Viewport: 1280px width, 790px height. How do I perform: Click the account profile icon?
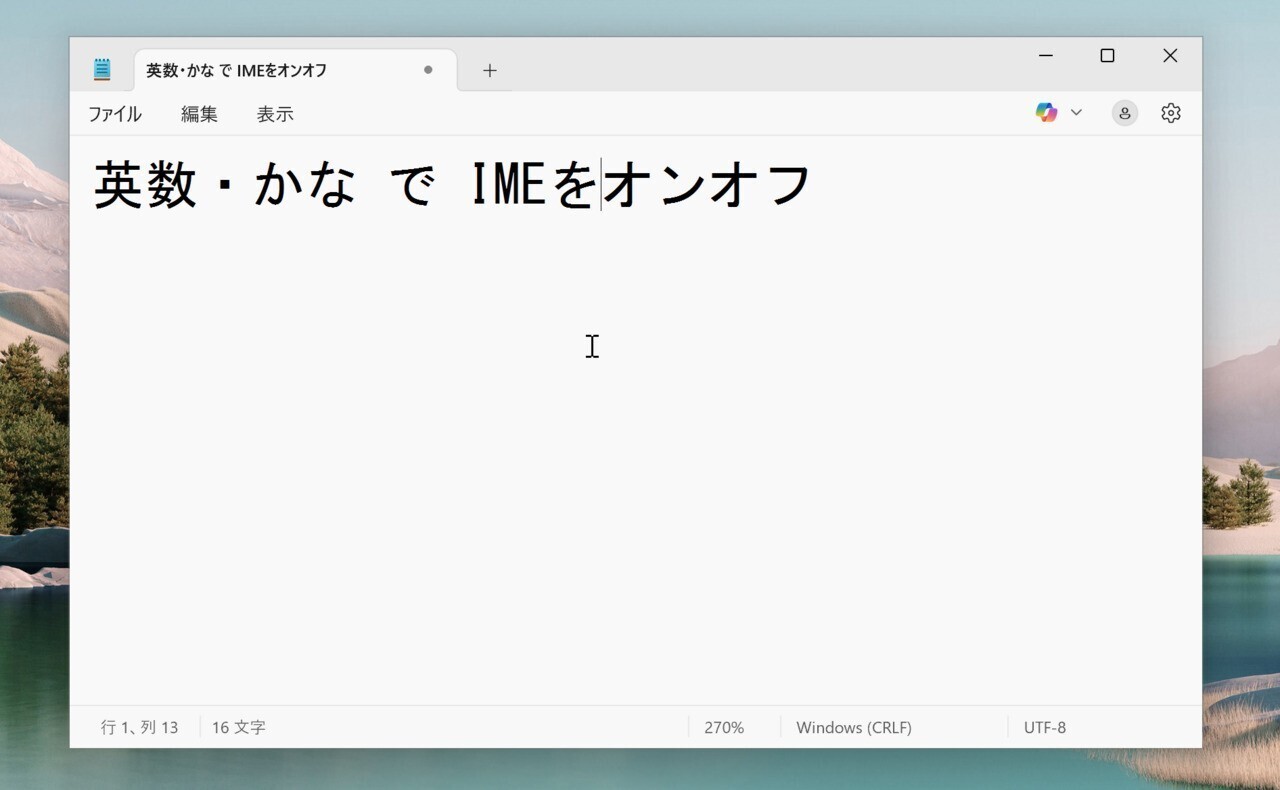click(1125, 113)
